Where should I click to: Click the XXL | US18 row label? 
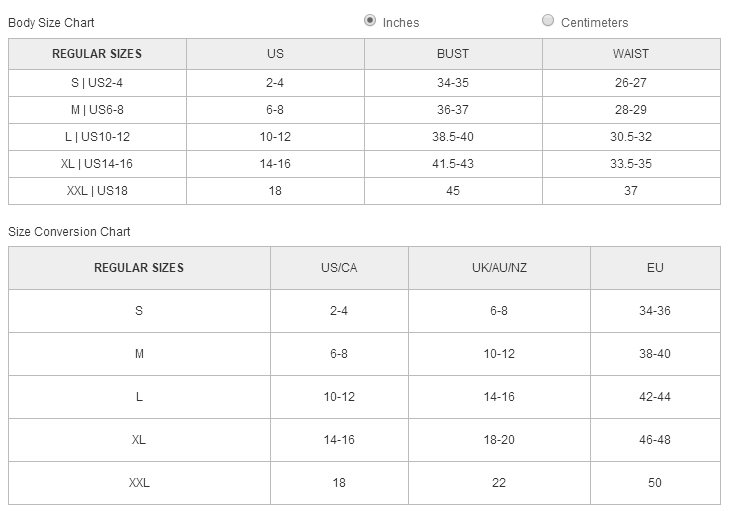pos(97,191)
